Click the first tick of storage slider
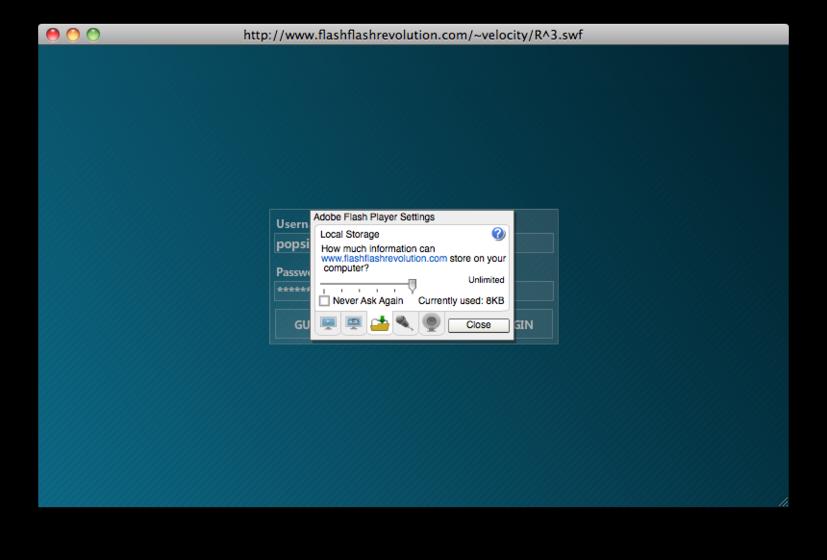 324,291
